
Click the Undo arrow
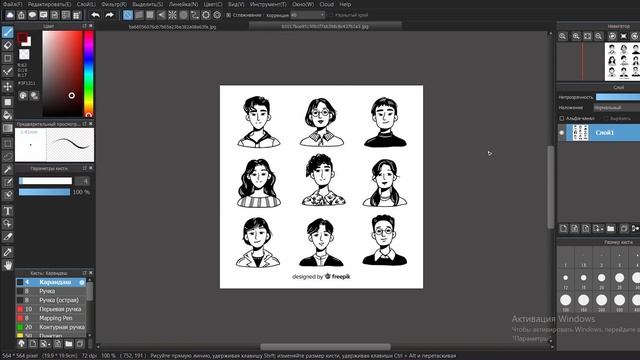[x=96, y=15]
